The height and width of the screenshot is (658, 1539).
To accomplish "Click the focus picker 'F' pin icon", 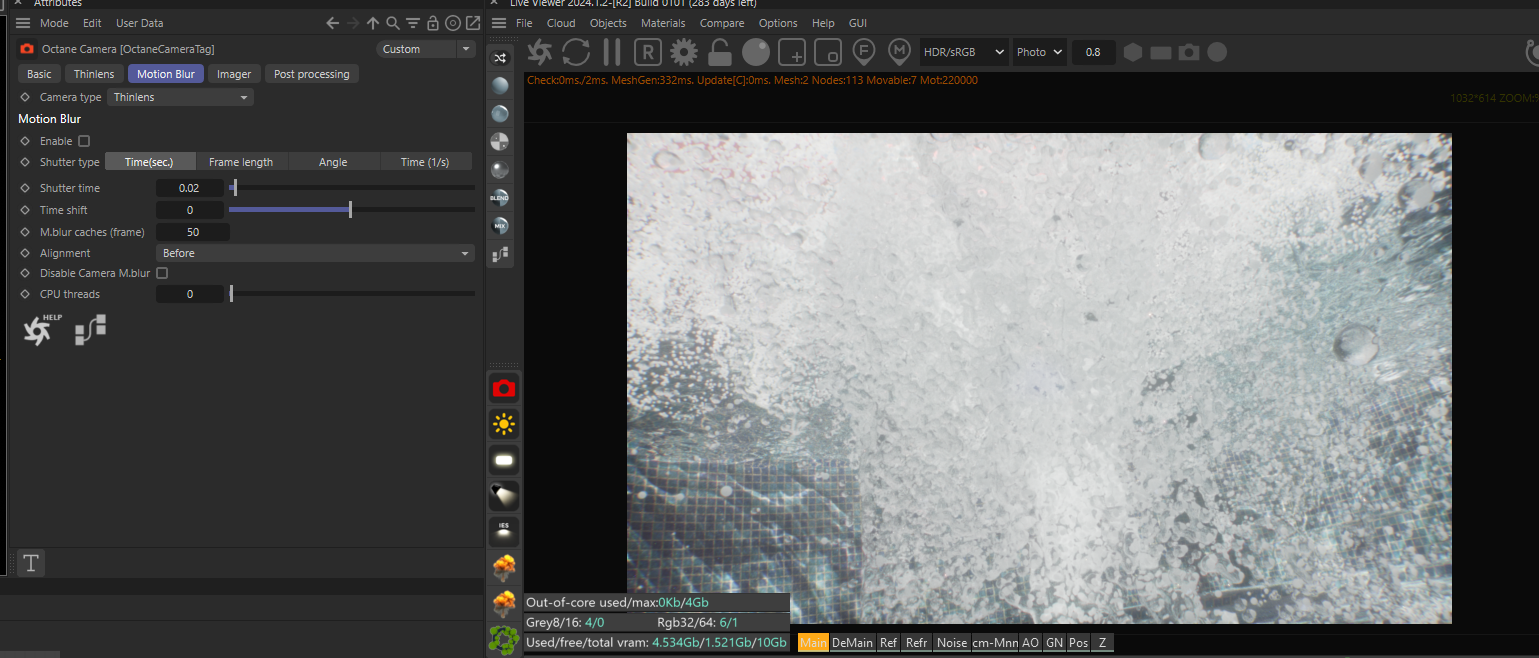I will click(864, 52).
